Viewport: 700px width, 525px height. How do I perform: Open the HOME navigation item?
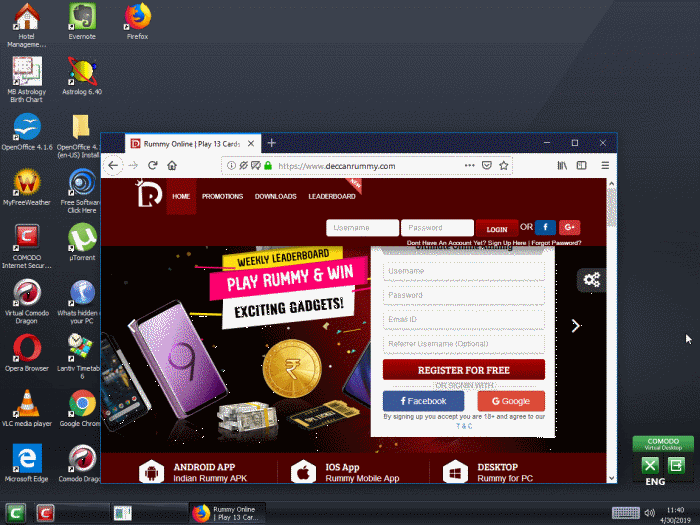[x=181, y=196]
